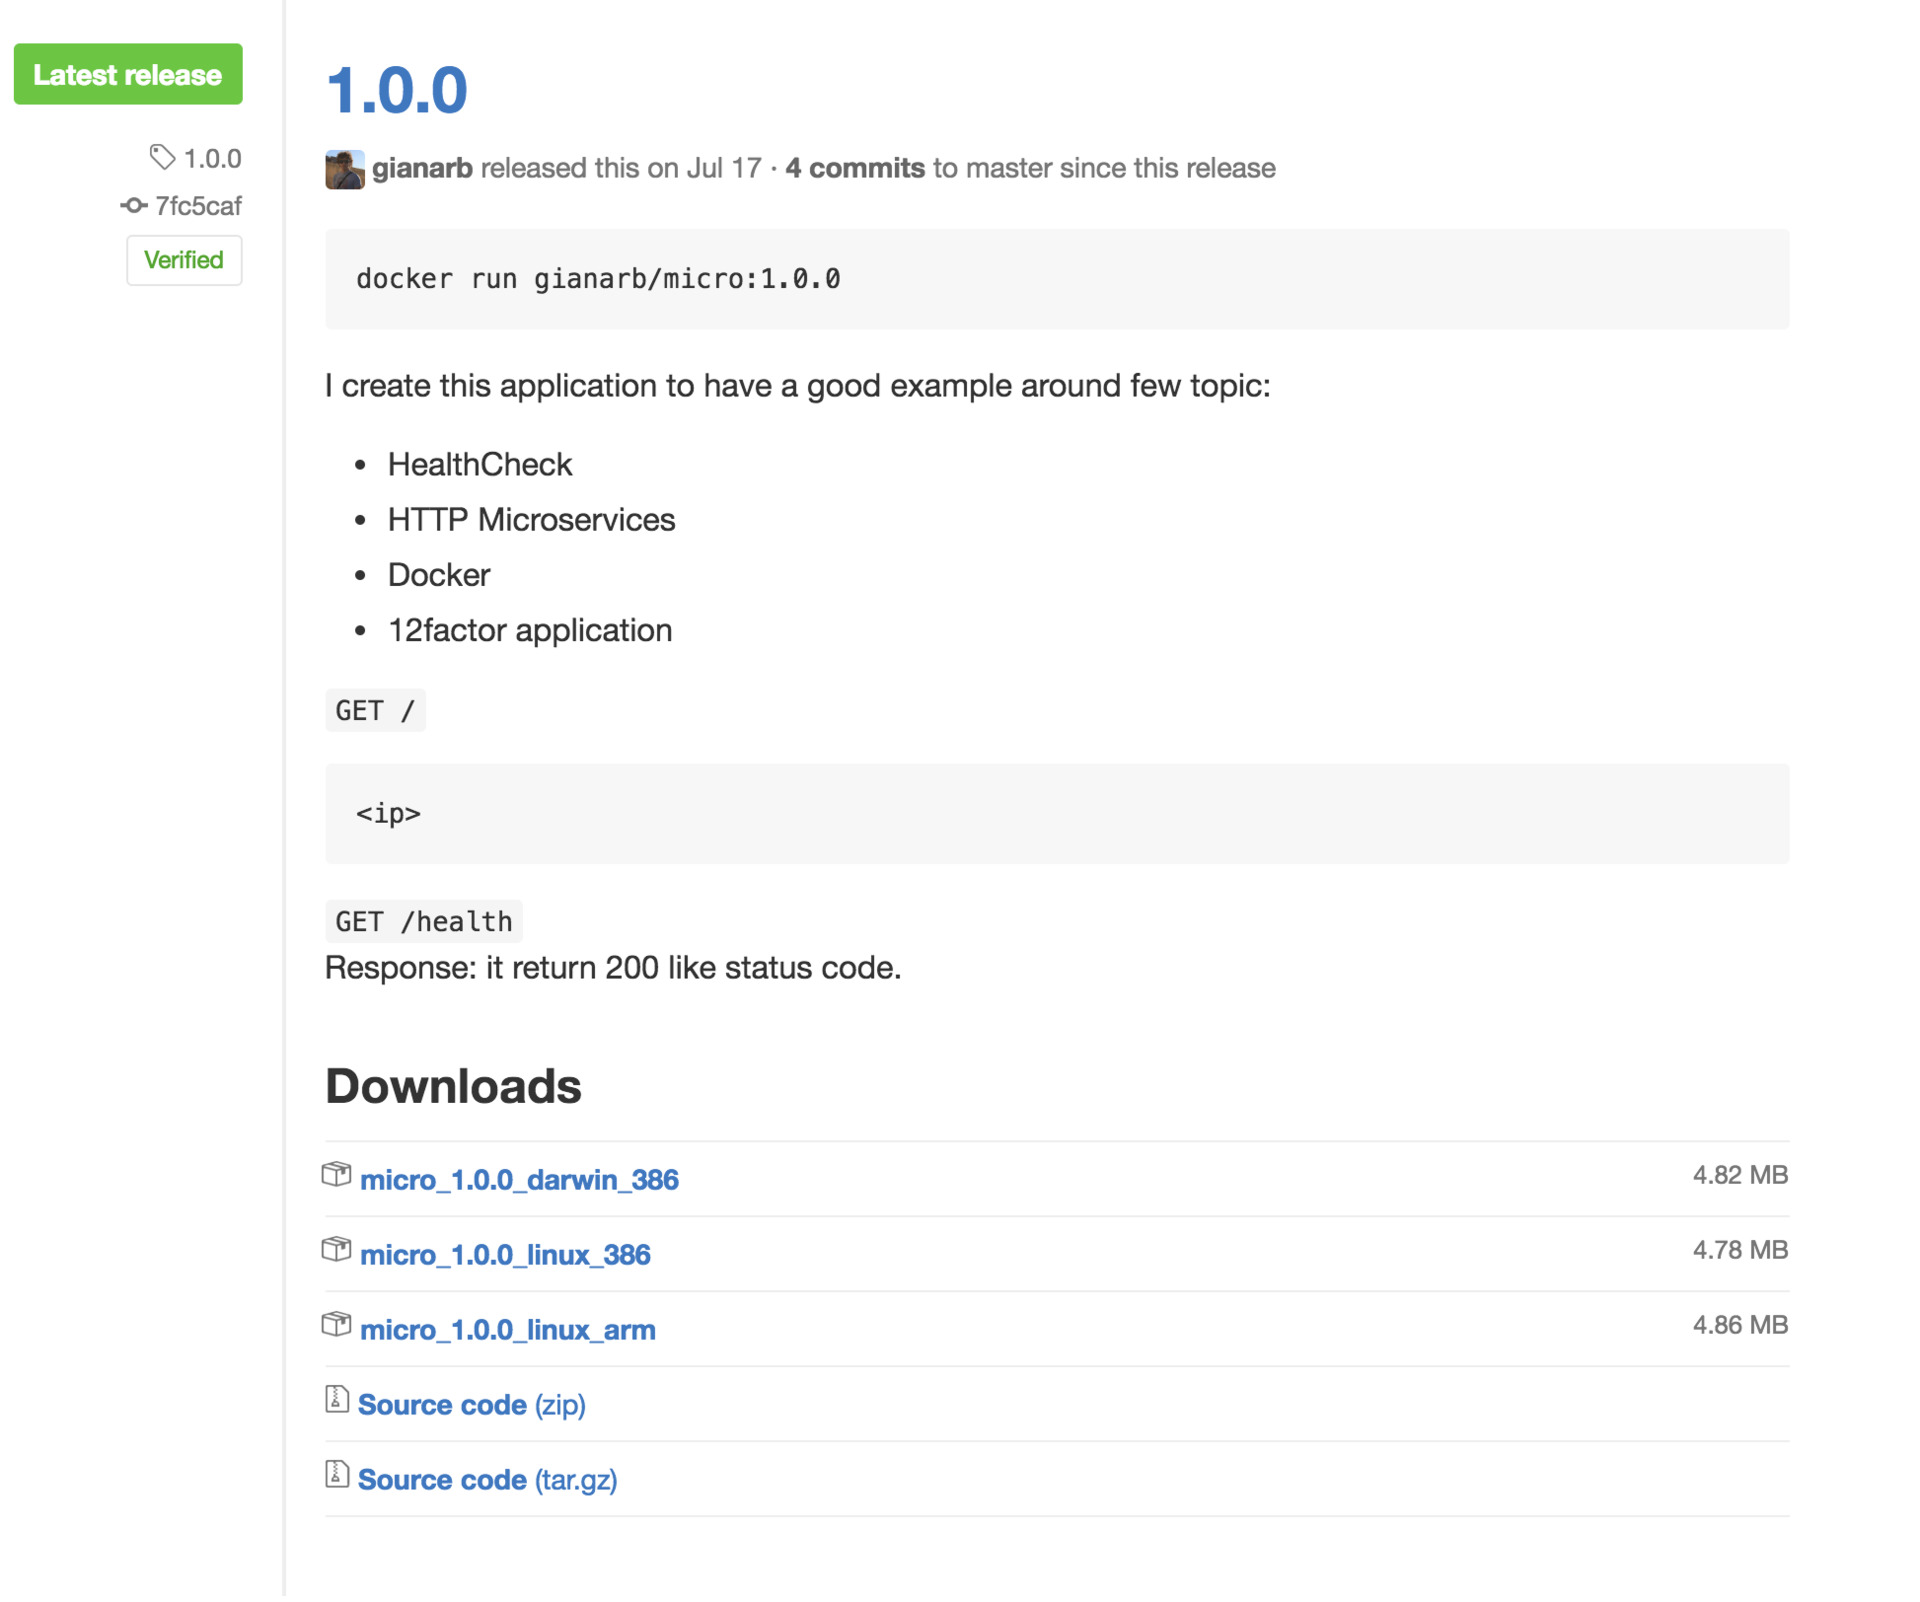Click the Verified badge
This screenshot has width=1920, height=1602.
184,260
